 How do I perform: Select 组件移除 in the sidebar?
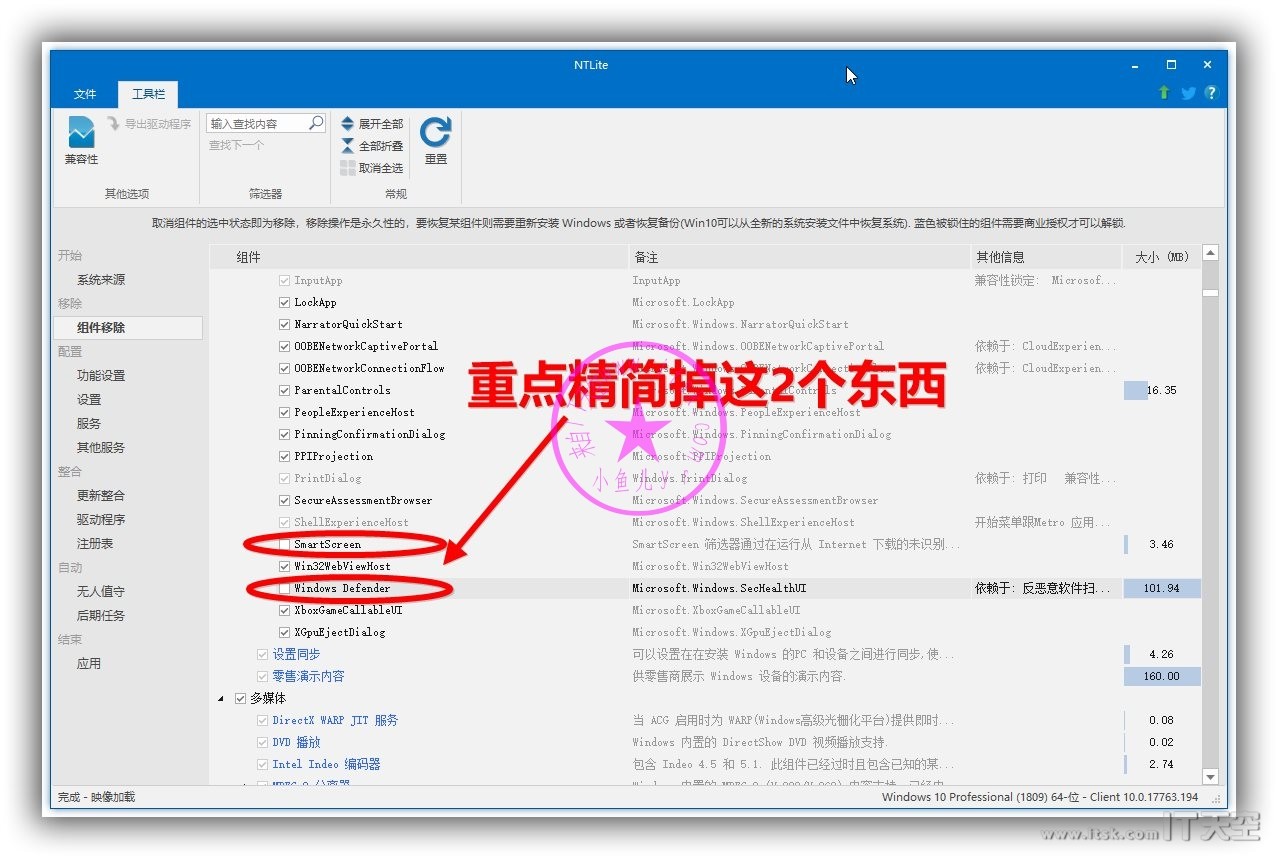128,328
